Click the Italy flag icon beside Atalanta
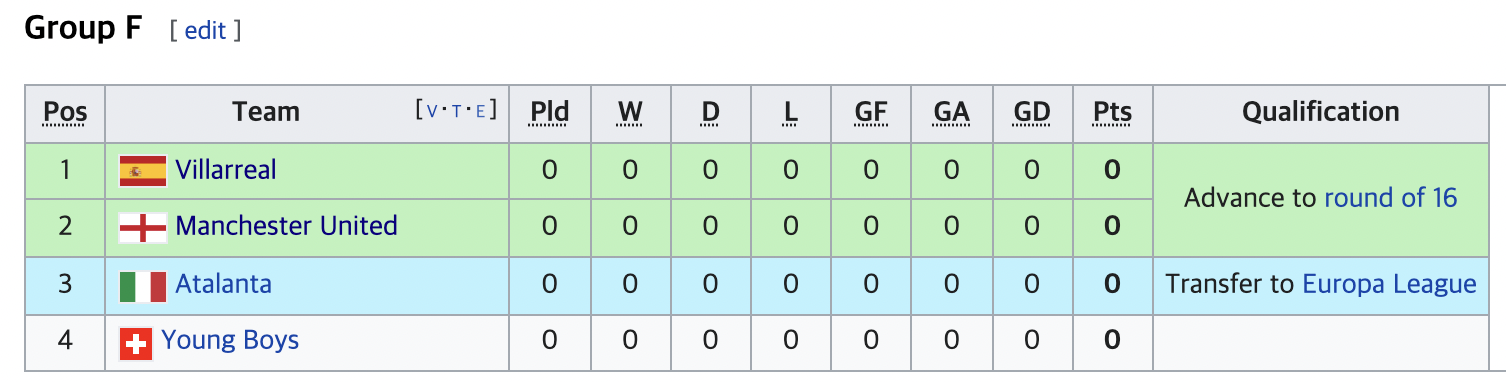Viewport: 1506px width, 382px height. (143, 286)
